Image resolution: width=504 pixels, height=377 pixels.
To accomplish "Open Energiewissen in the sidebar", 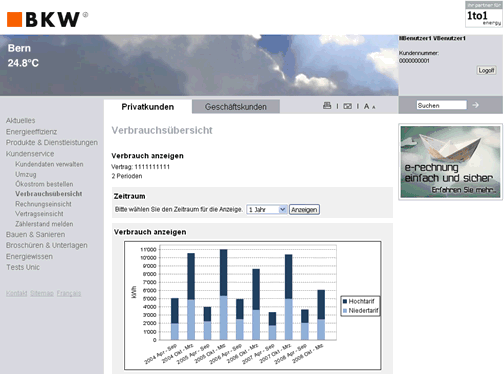I will pyautogui.click(x=29, y=256).
